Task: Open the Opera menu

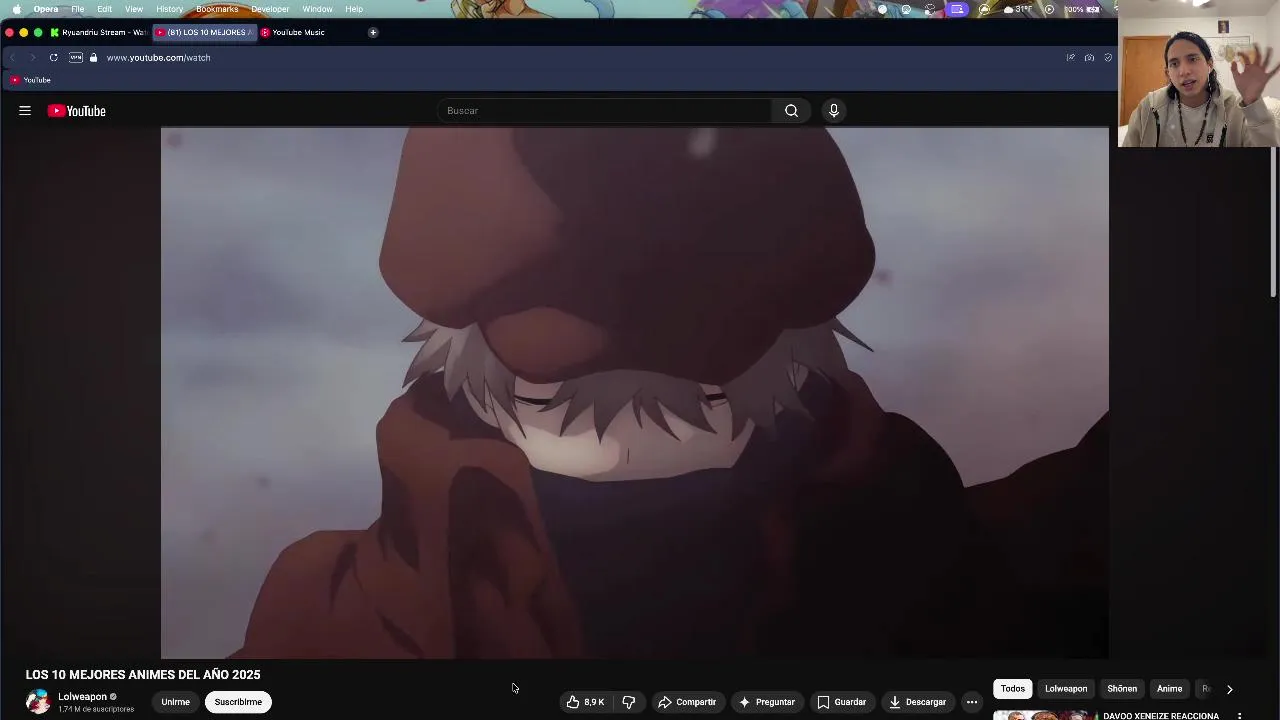Action: coord(46,9)
